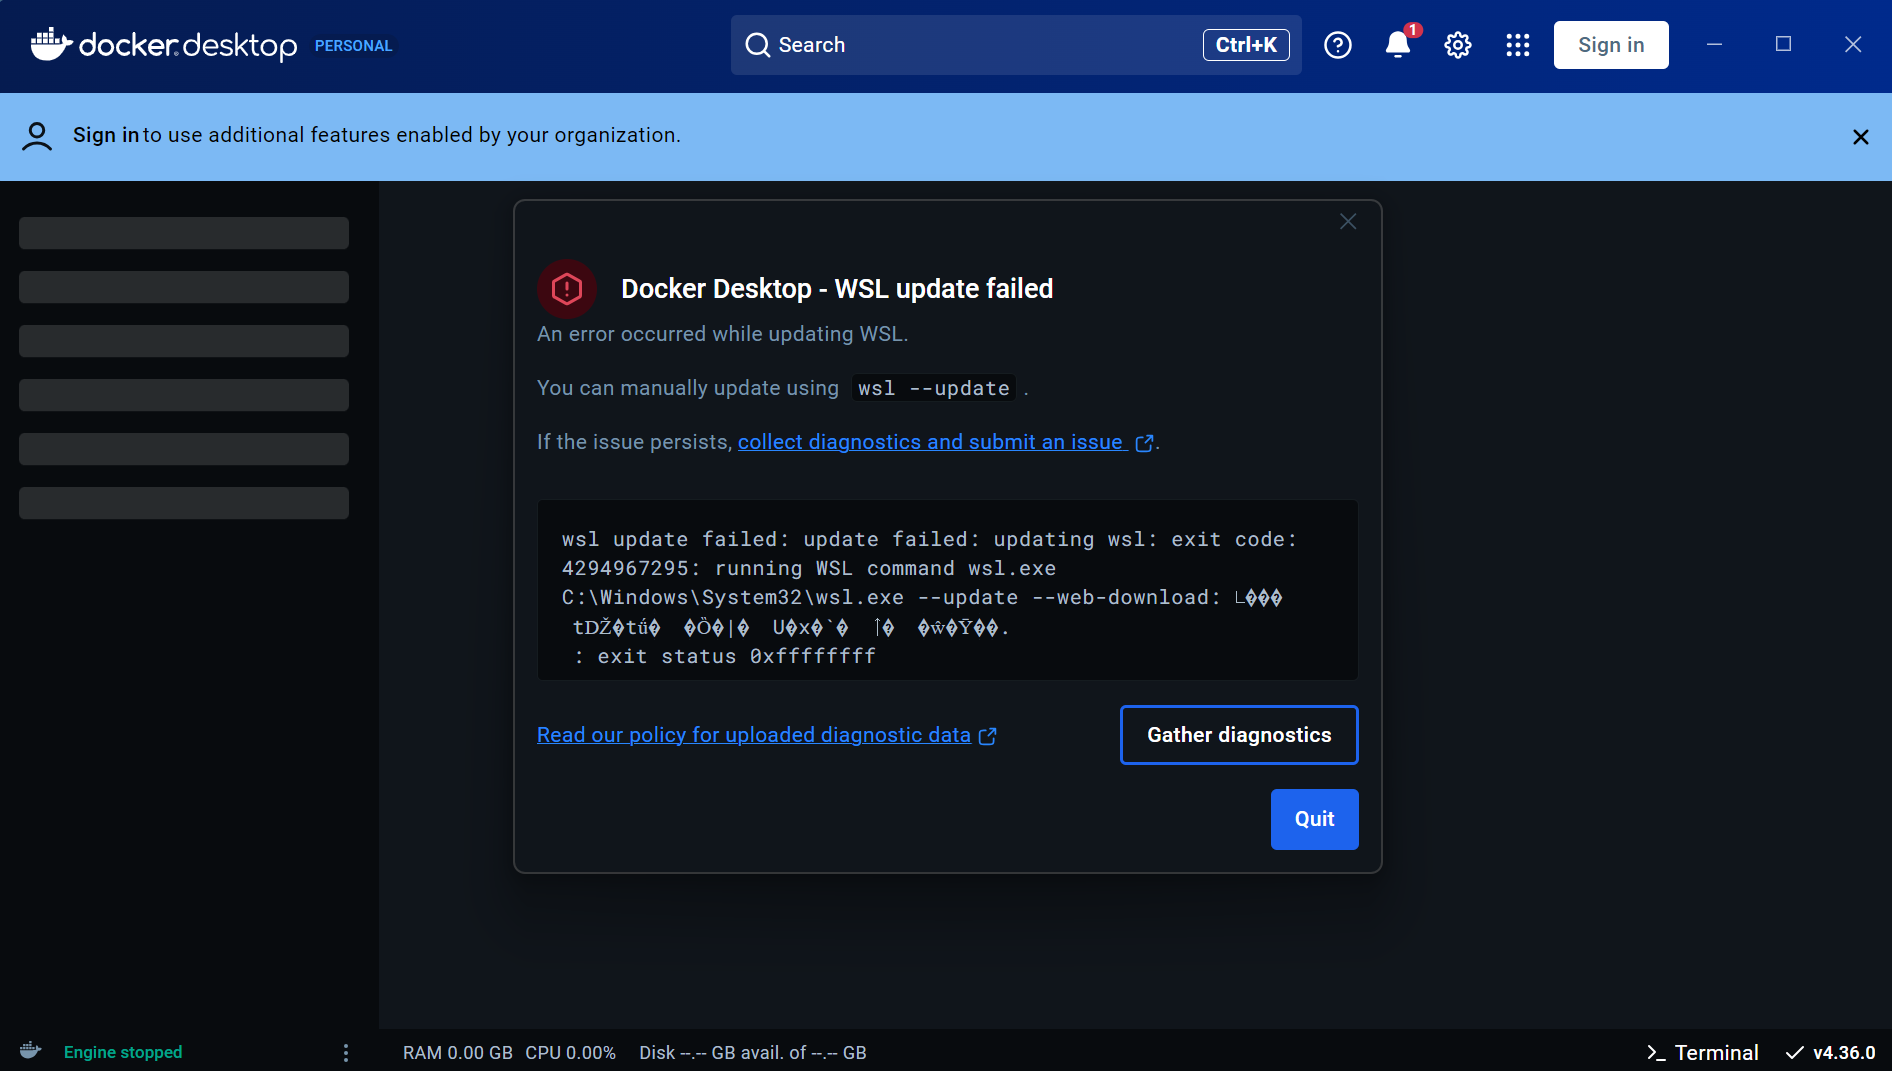Click the Ctrl+K shortcut badge

(x=1246, y=45)
